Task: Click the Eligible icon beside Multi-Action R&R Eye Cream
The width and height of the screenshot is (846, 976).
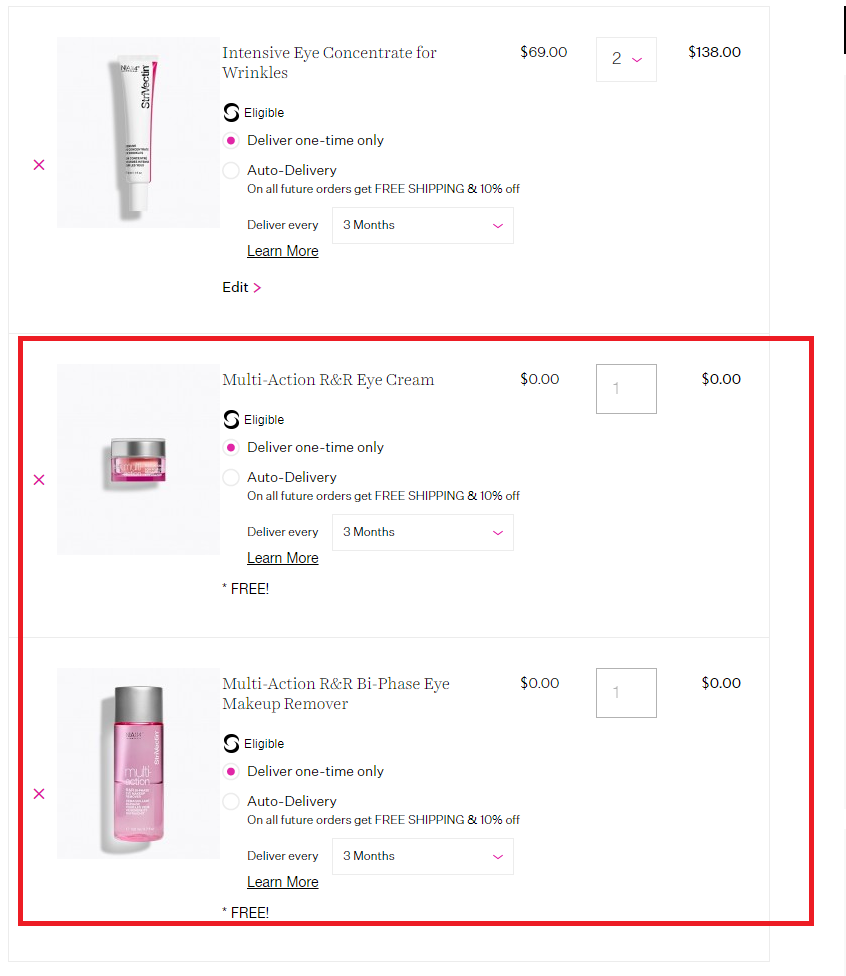Action: pyautogui.click(x=230, y=419)
